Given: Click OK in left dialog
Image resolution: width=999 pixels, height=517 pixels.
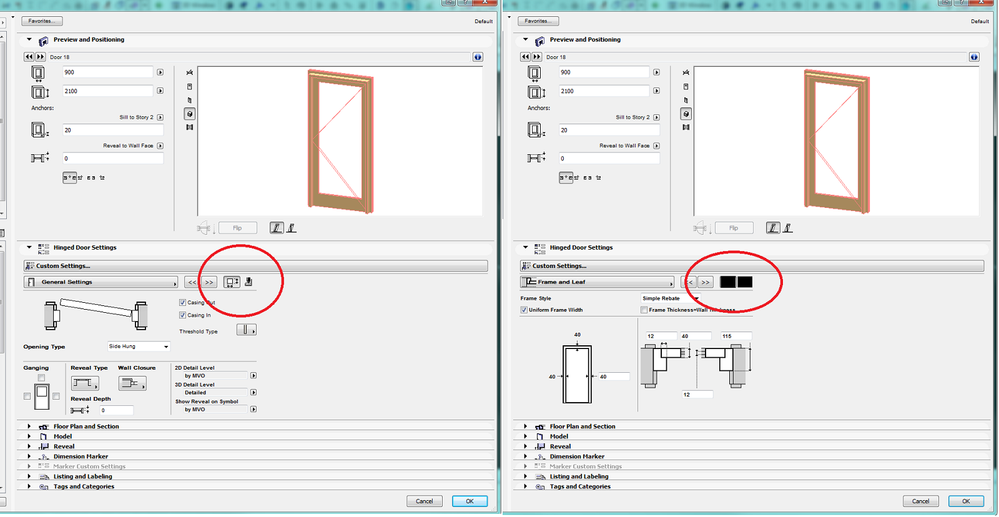Looking at the screenshot, I should coord(470,501).
